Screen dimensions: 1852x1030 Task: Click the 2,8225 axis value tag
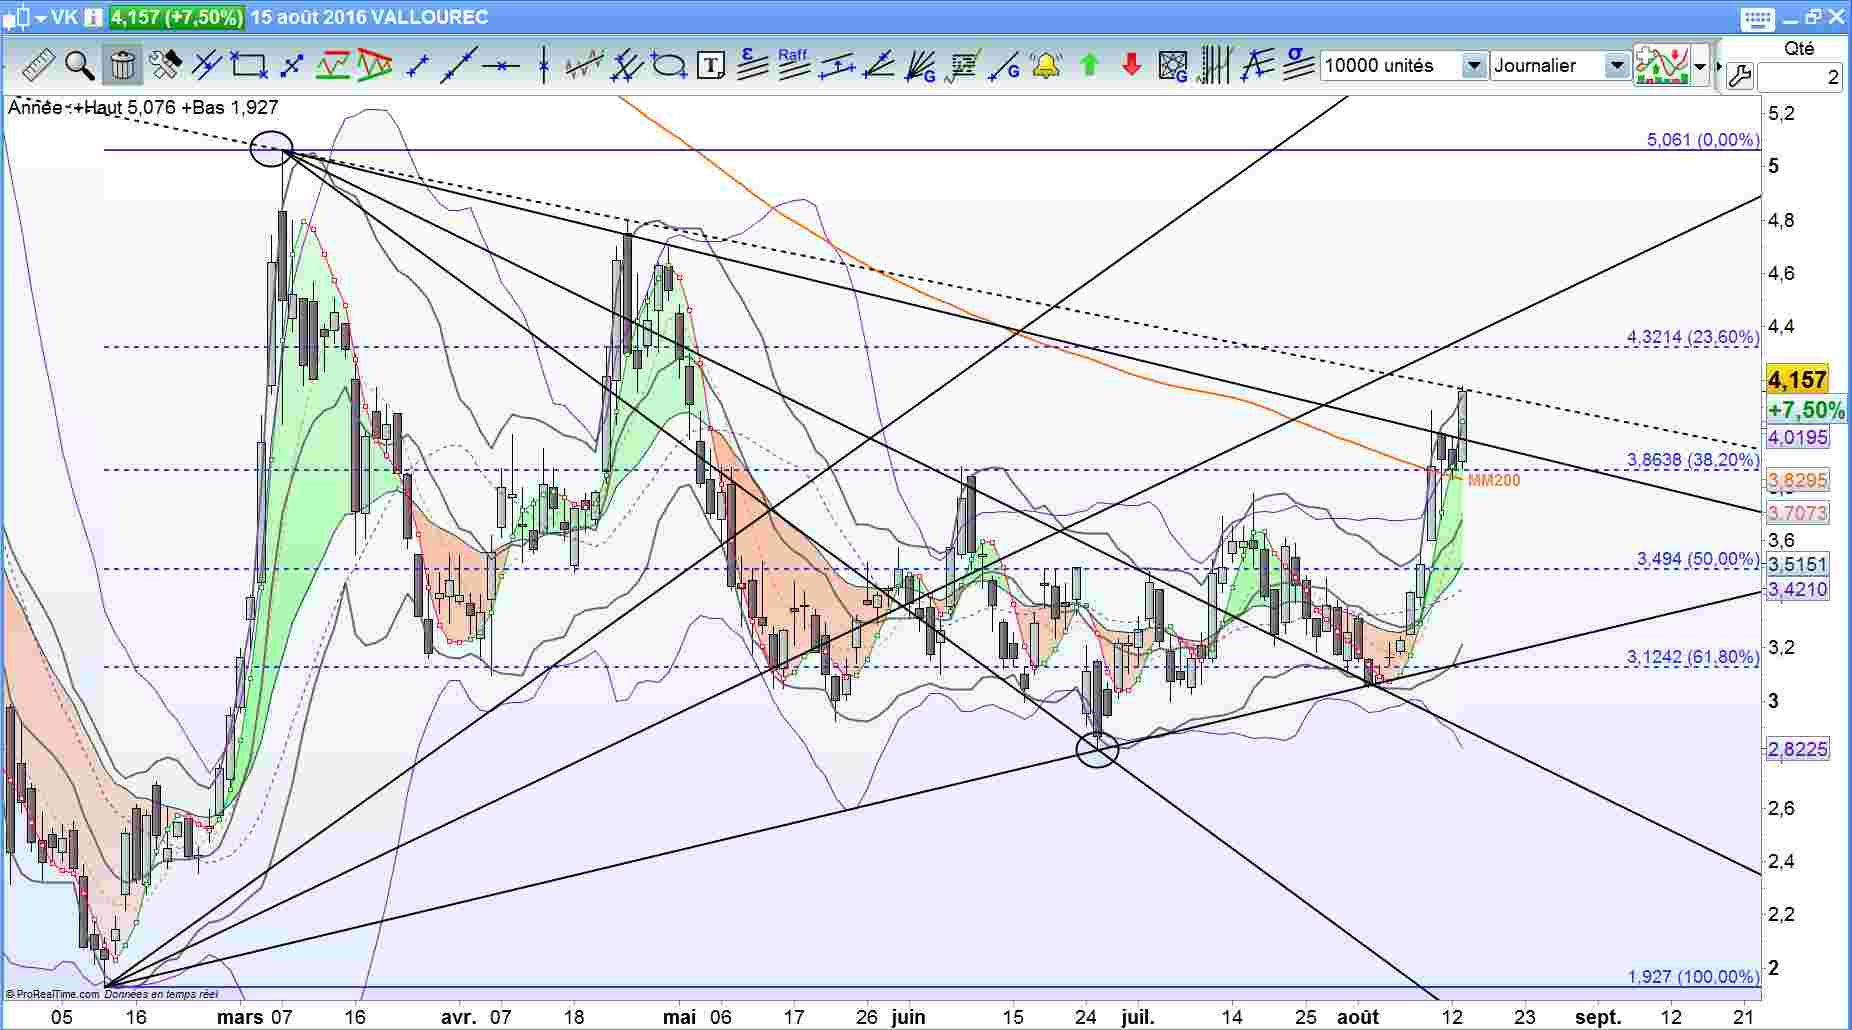click(1797, 749)
